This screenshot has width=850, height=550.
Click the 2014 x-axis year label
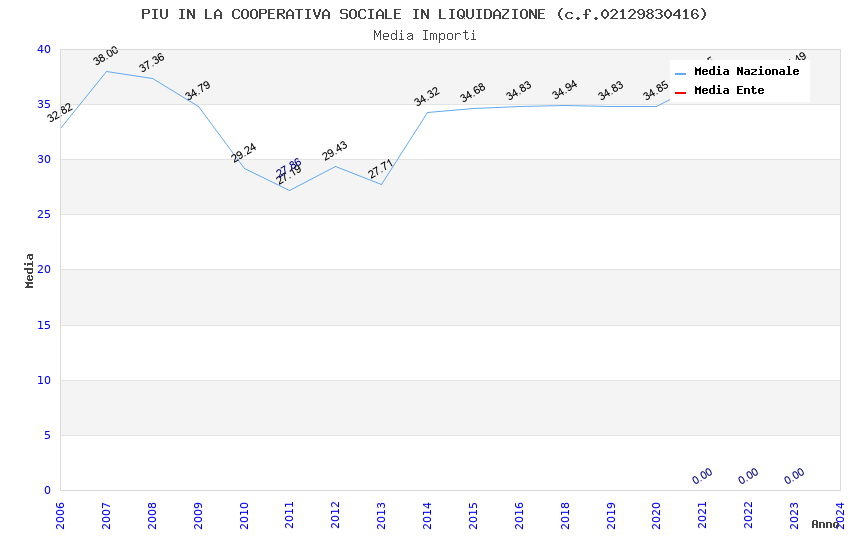(427, 515)
